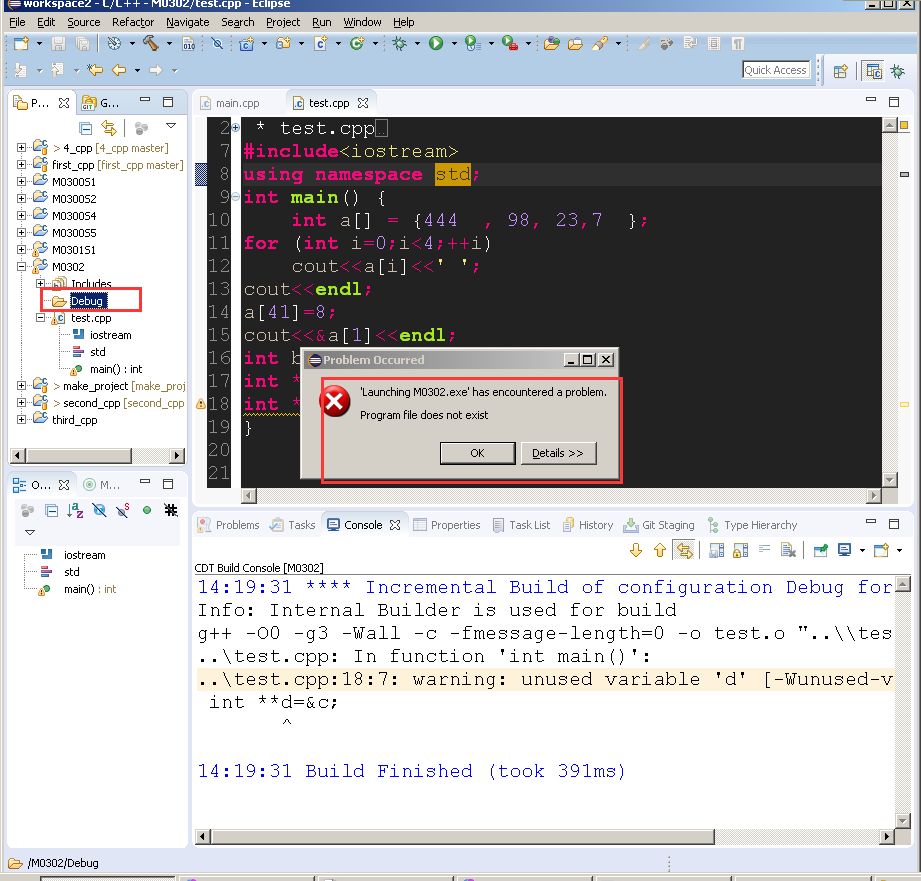Open the Run button dropdown arrow

click(x=454, y=44)
